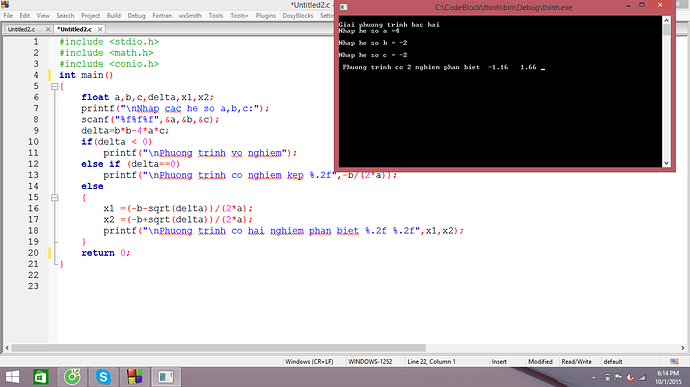Select the modified *Untitled2.c tab
The width and height of the screenshot is (690, 387).
(x=75, y=29)
